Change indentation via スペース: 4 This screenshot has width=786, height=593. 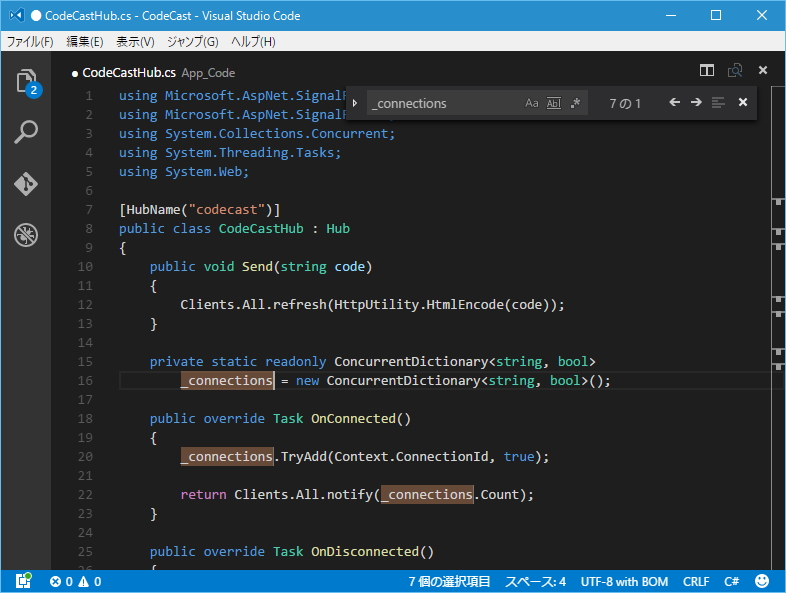[x=535, y=581]
